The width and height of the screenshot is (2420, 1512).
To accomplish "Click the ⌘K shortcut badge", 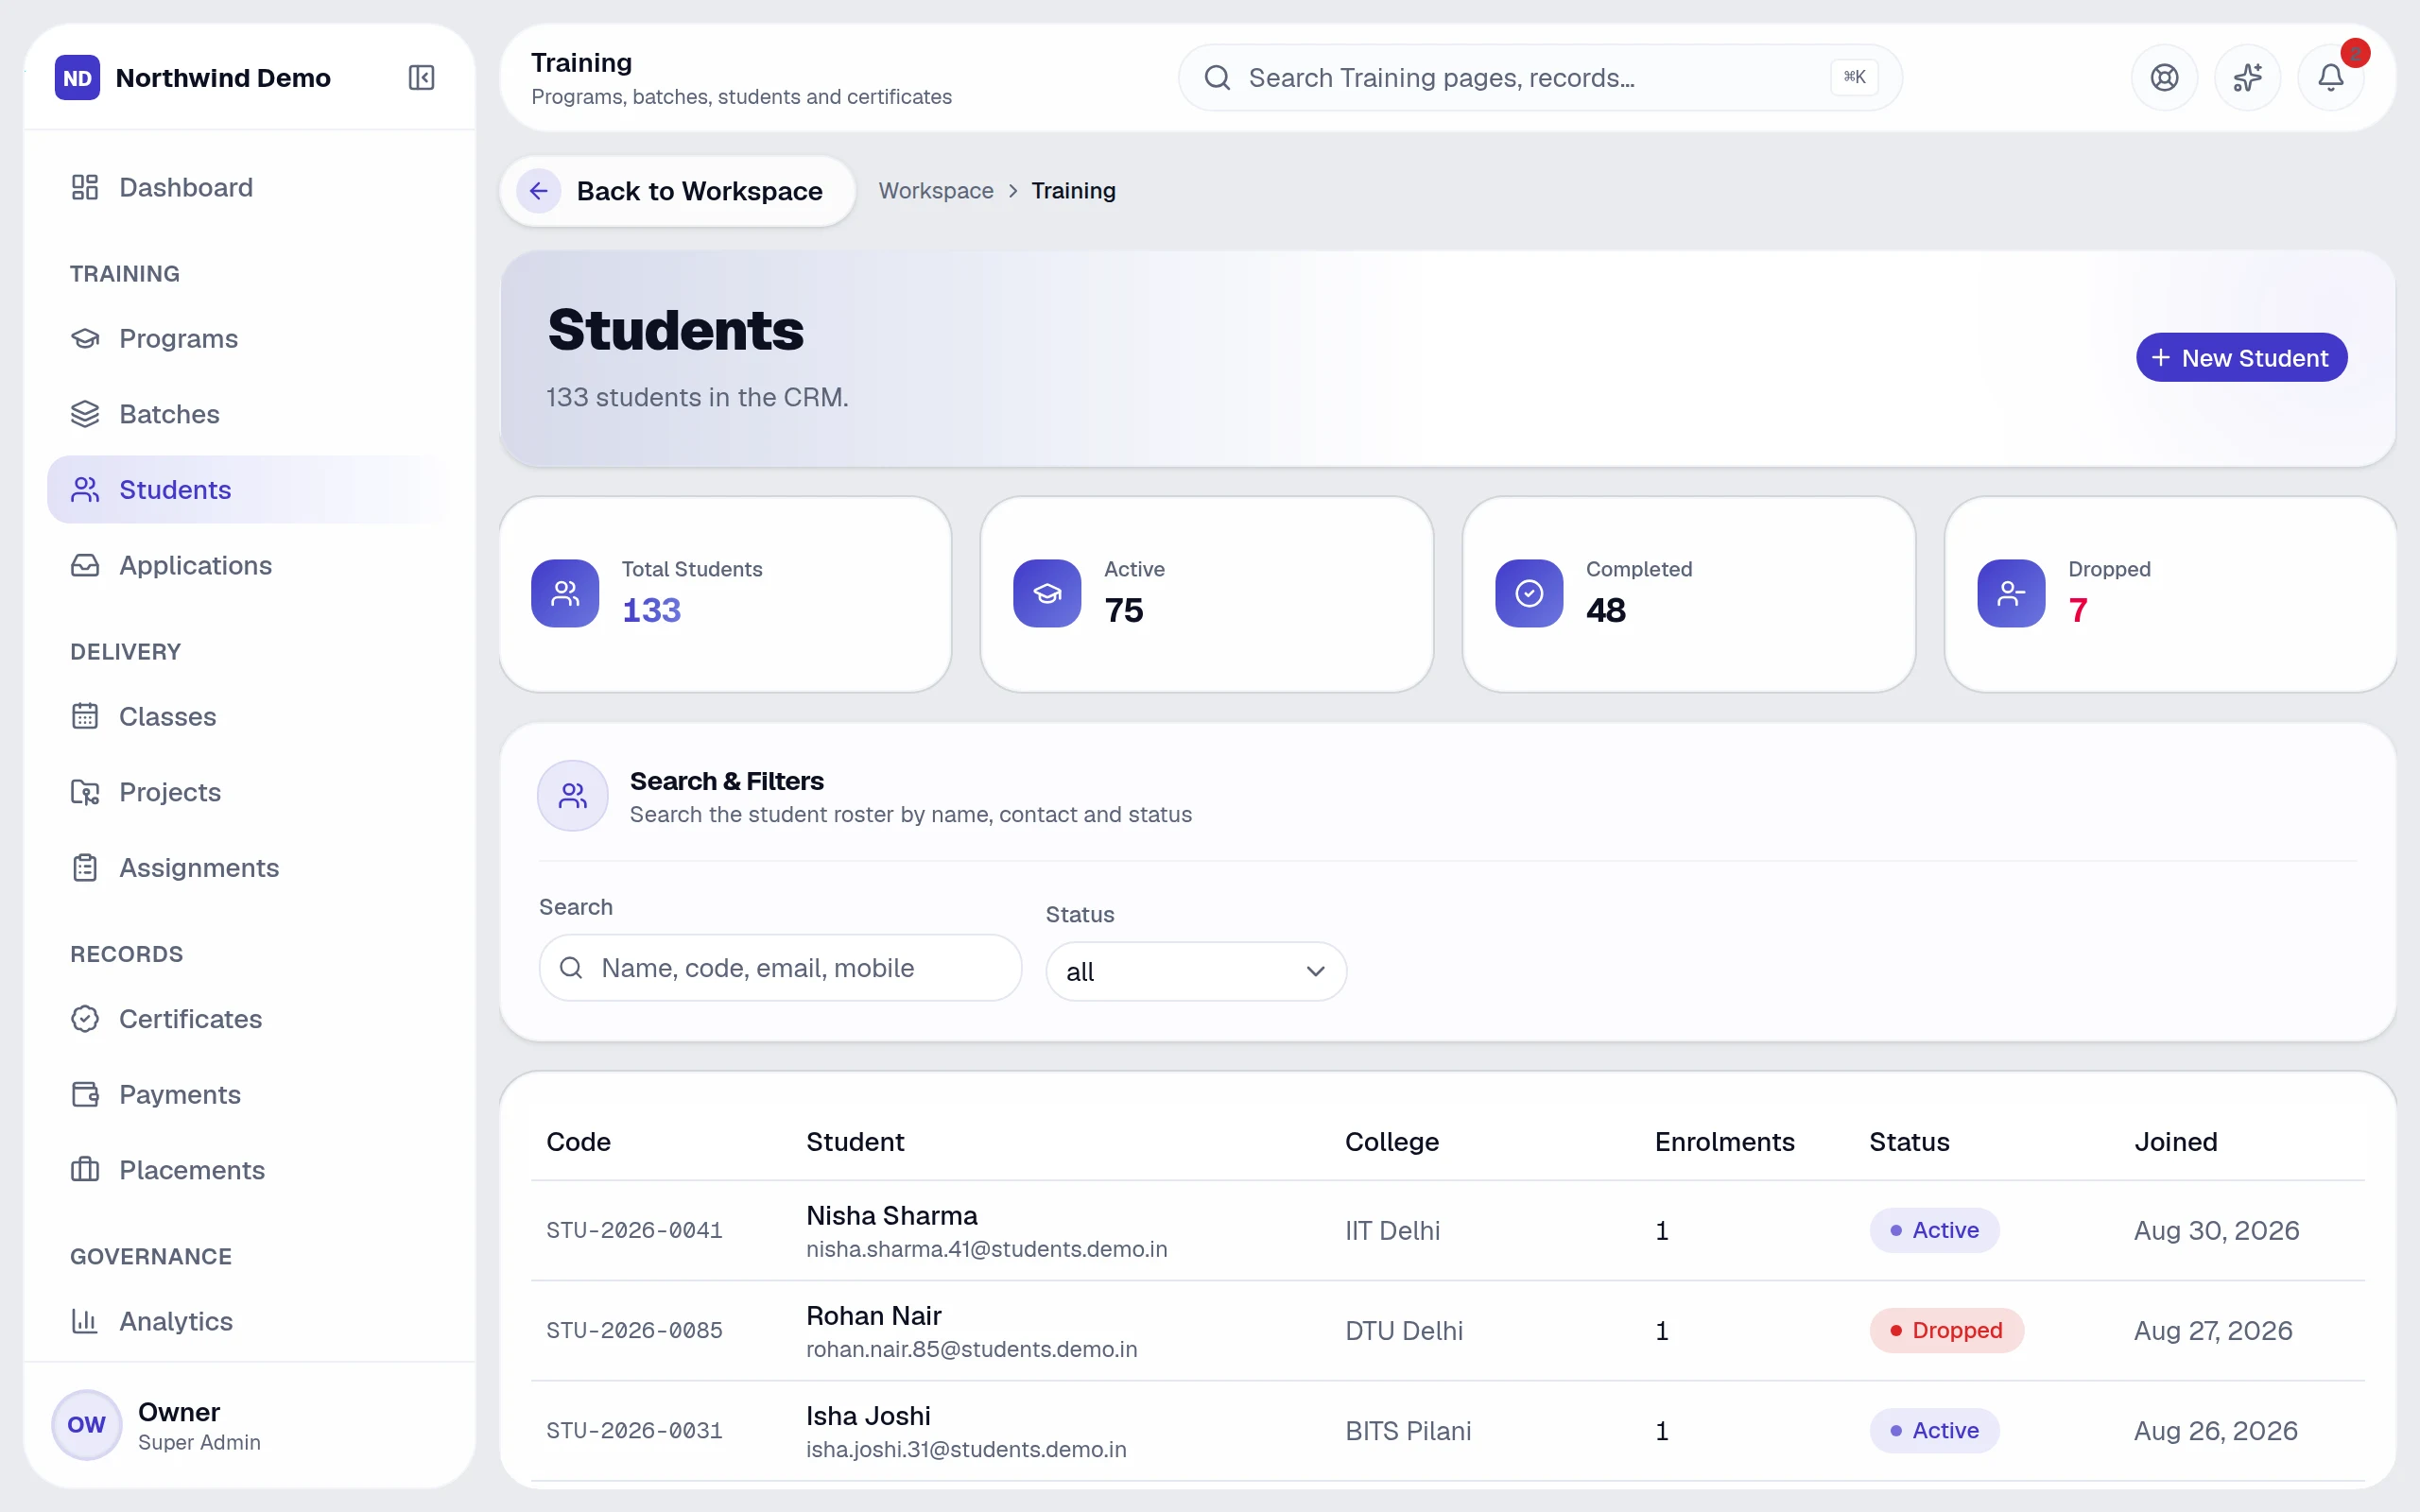I will tap(1854, 77).
